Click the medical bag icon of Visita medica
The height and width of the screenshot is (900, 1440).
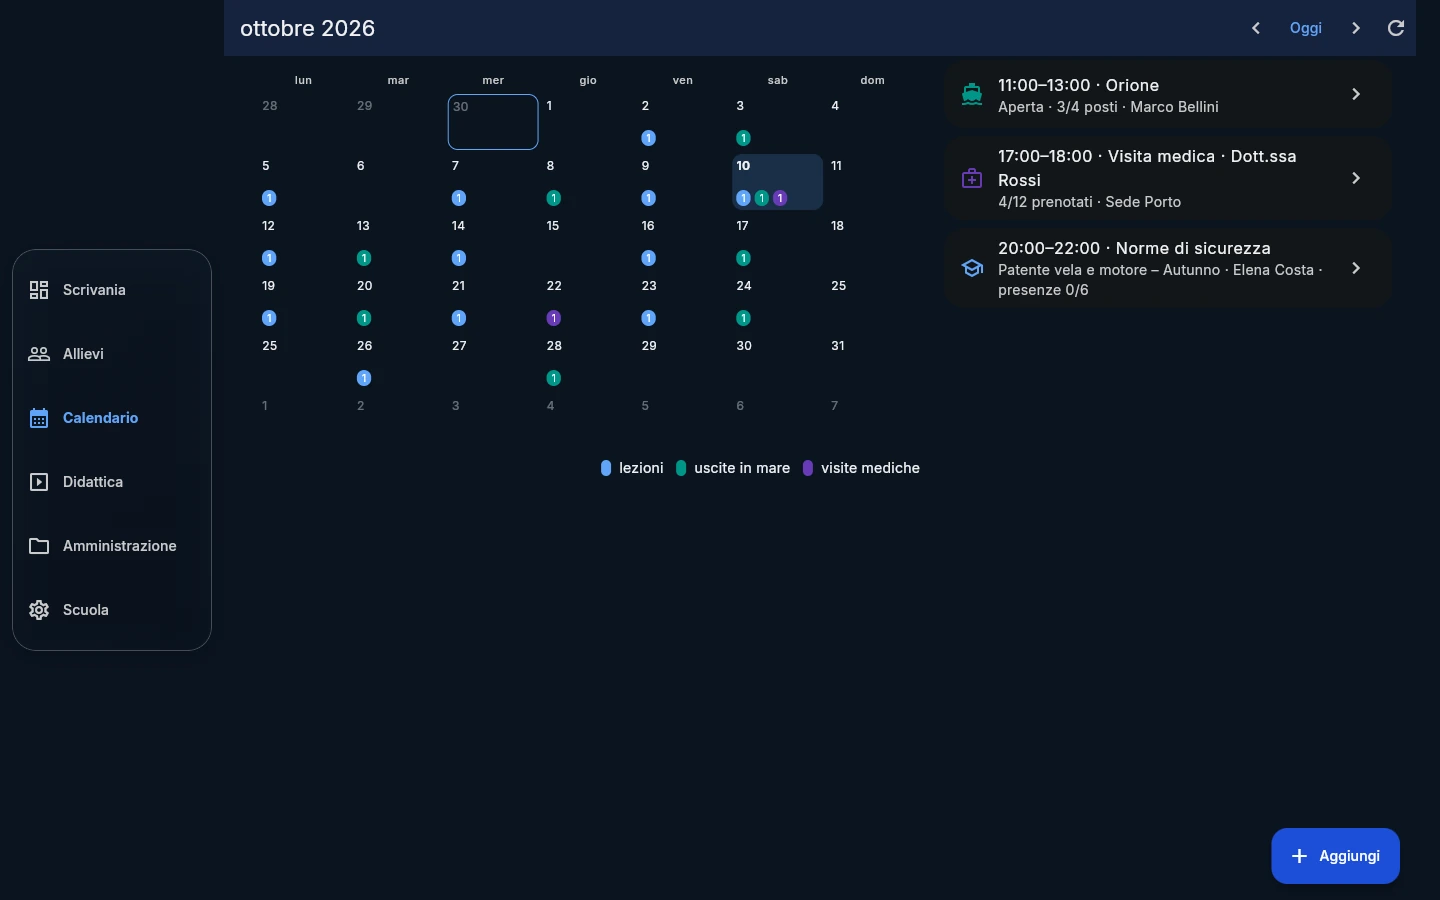pos(972,178)
